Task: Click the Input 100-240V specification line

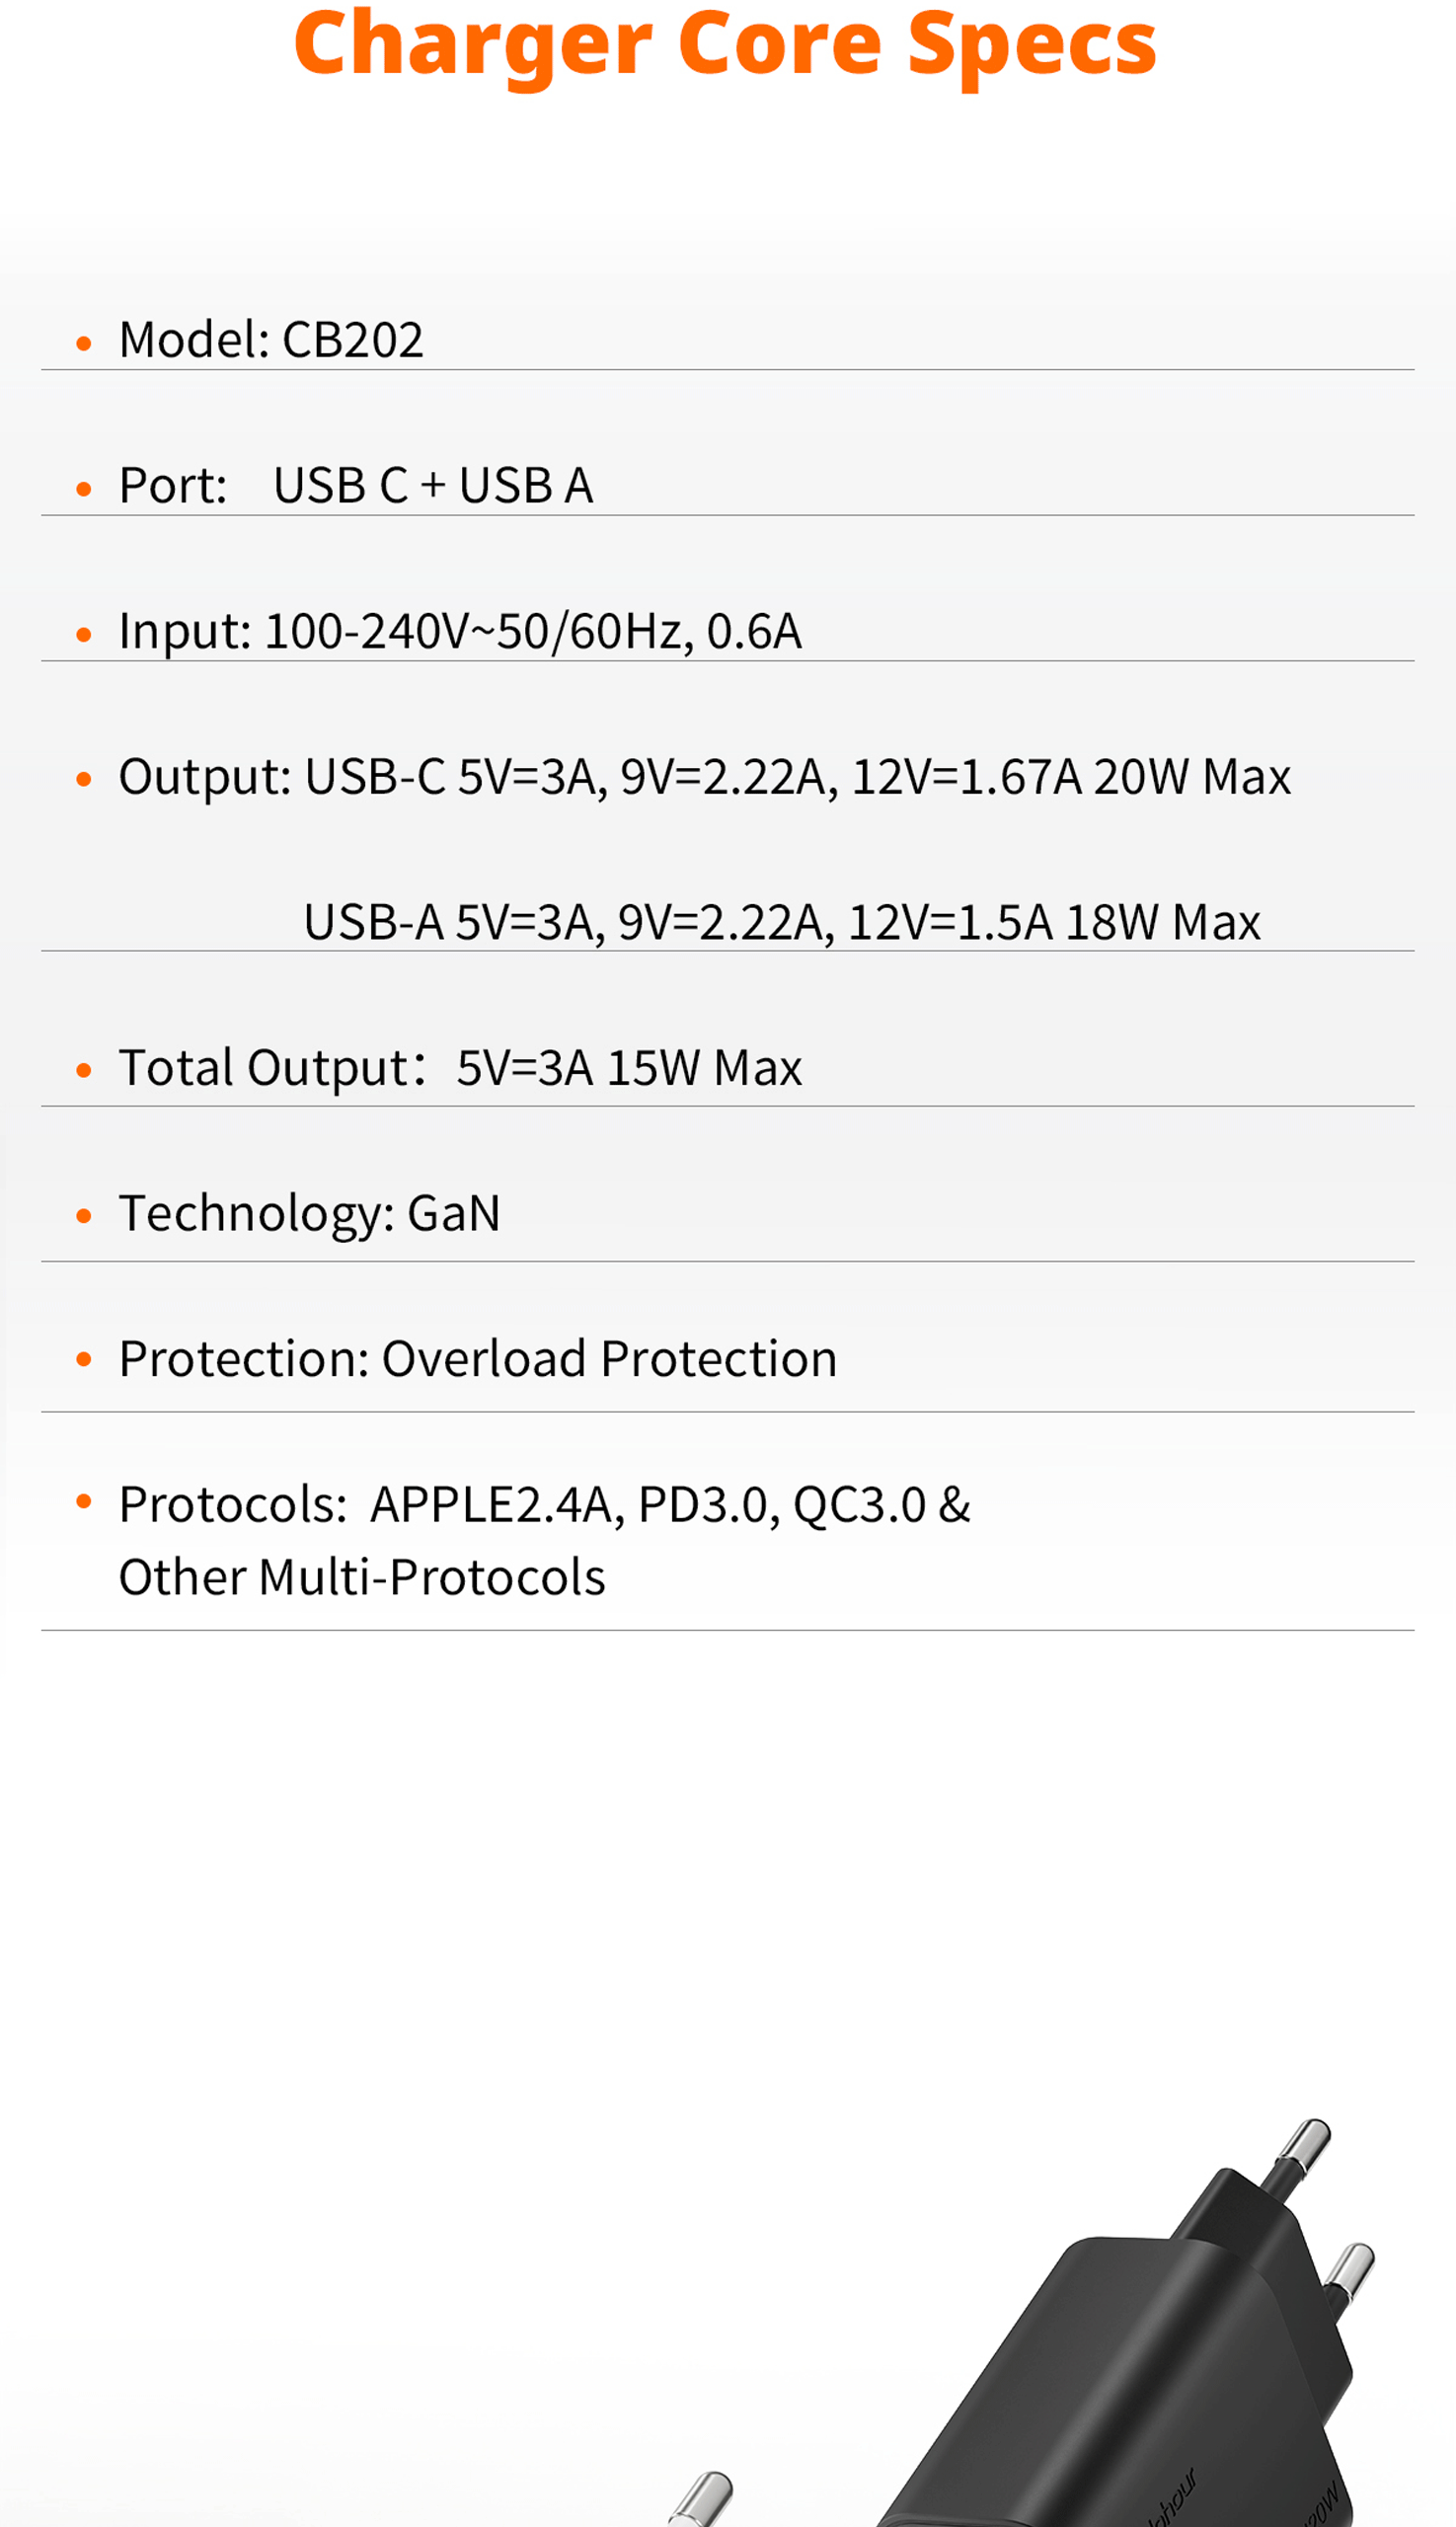Action: [x=460, y=632]
